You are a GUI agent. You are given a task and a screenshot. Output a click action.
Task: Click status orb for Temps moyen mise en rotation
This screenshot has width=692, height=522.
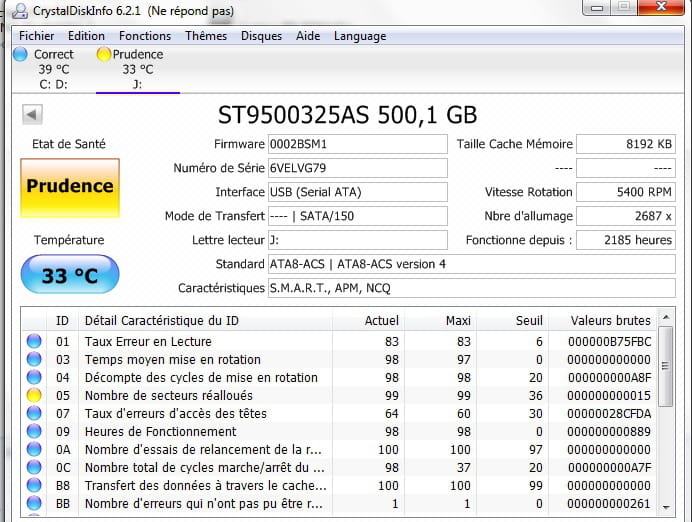coord(33,359)
